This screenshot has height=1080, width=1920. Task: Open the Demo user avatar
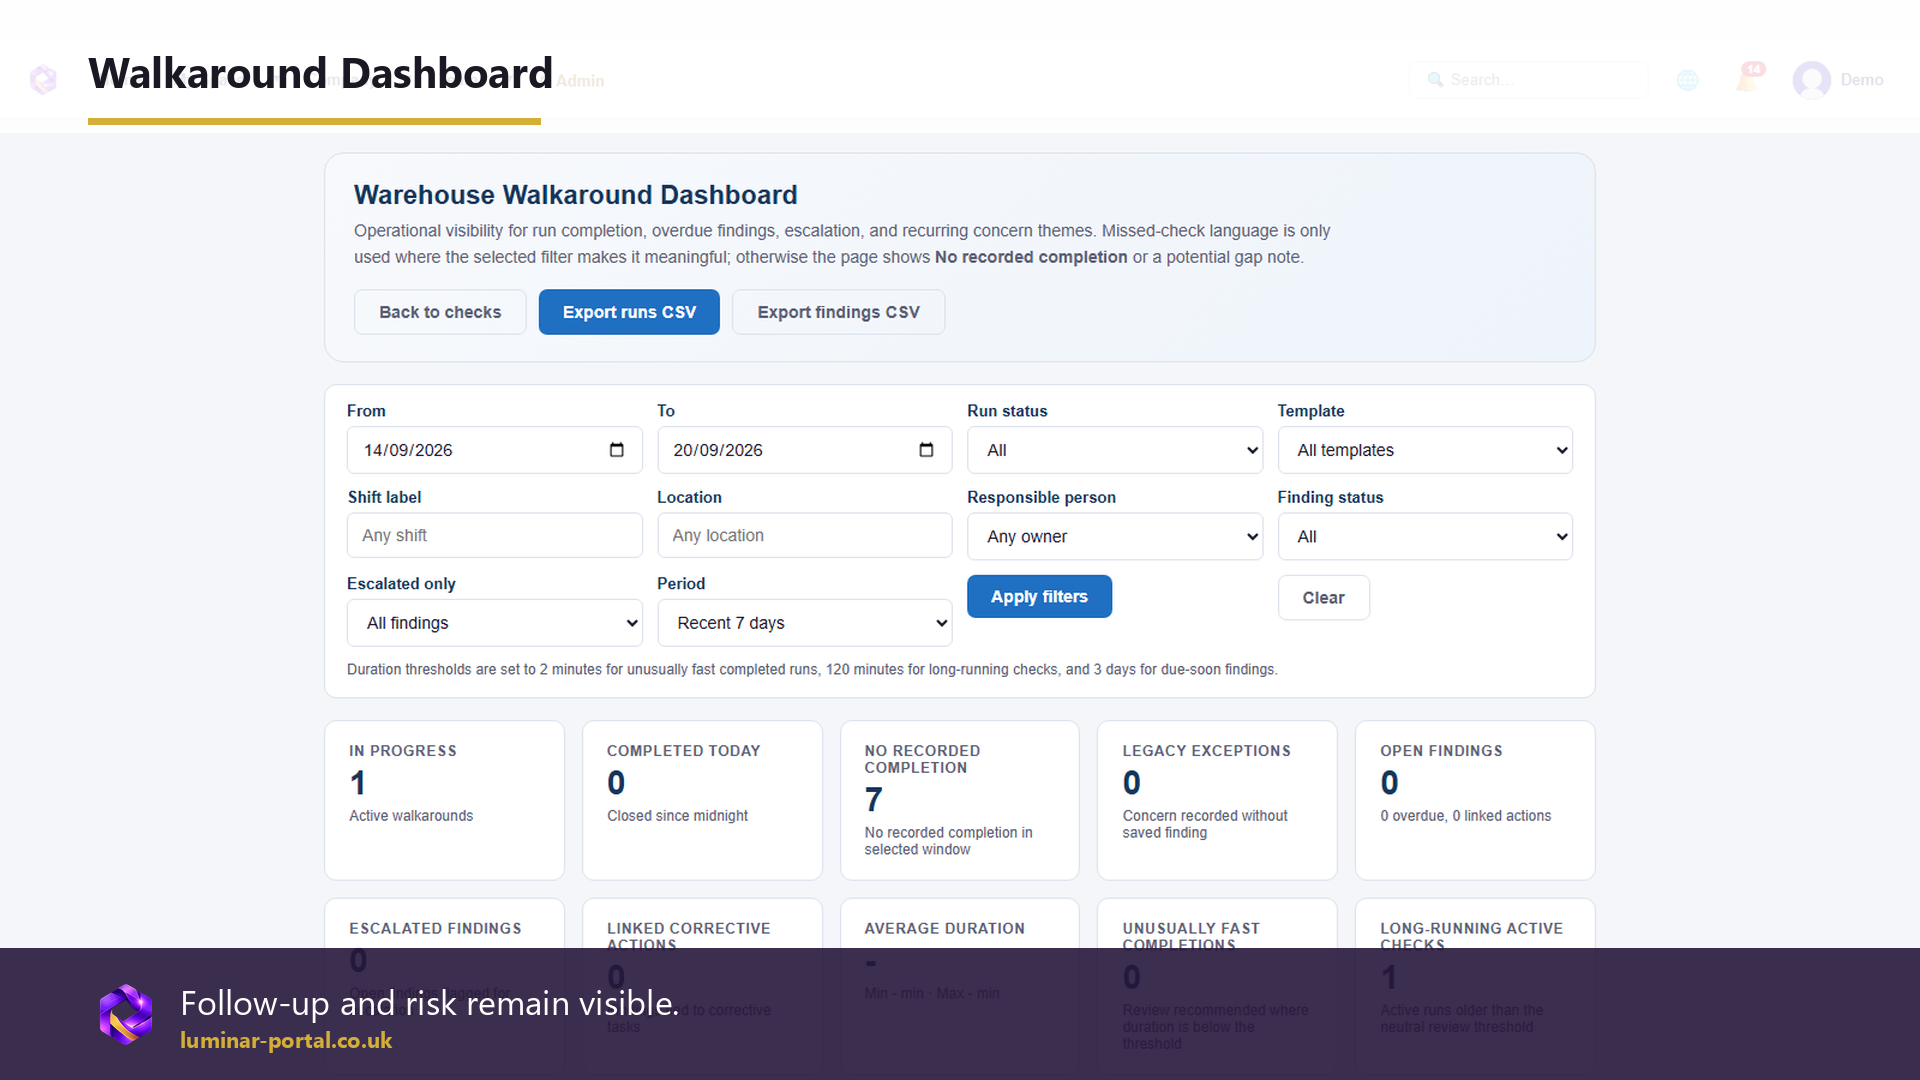click(x=1811, y=80)
